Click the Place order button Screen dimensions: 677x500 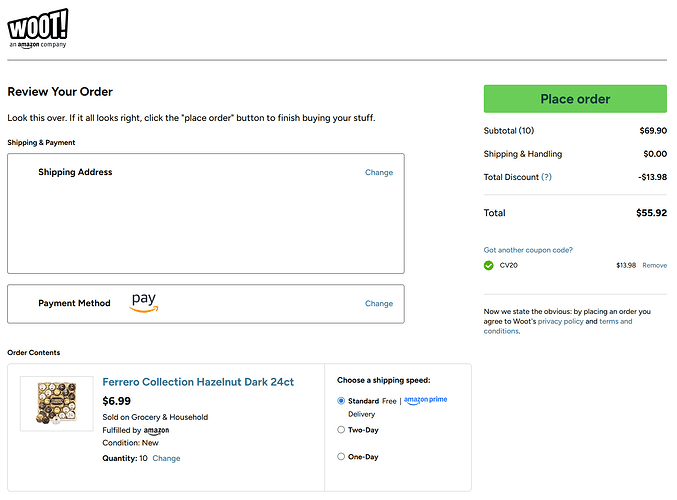pos(575,99)
